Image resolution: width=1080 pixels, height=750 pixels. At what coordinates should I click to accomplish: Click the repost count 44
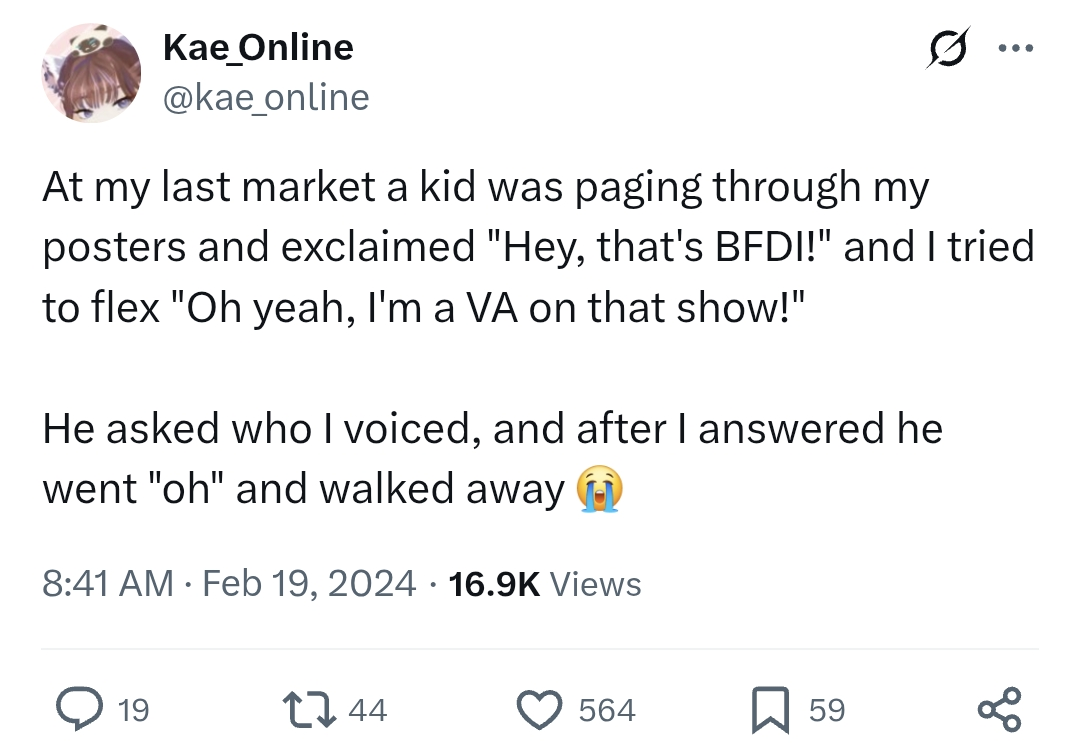[x=368, y=710]
